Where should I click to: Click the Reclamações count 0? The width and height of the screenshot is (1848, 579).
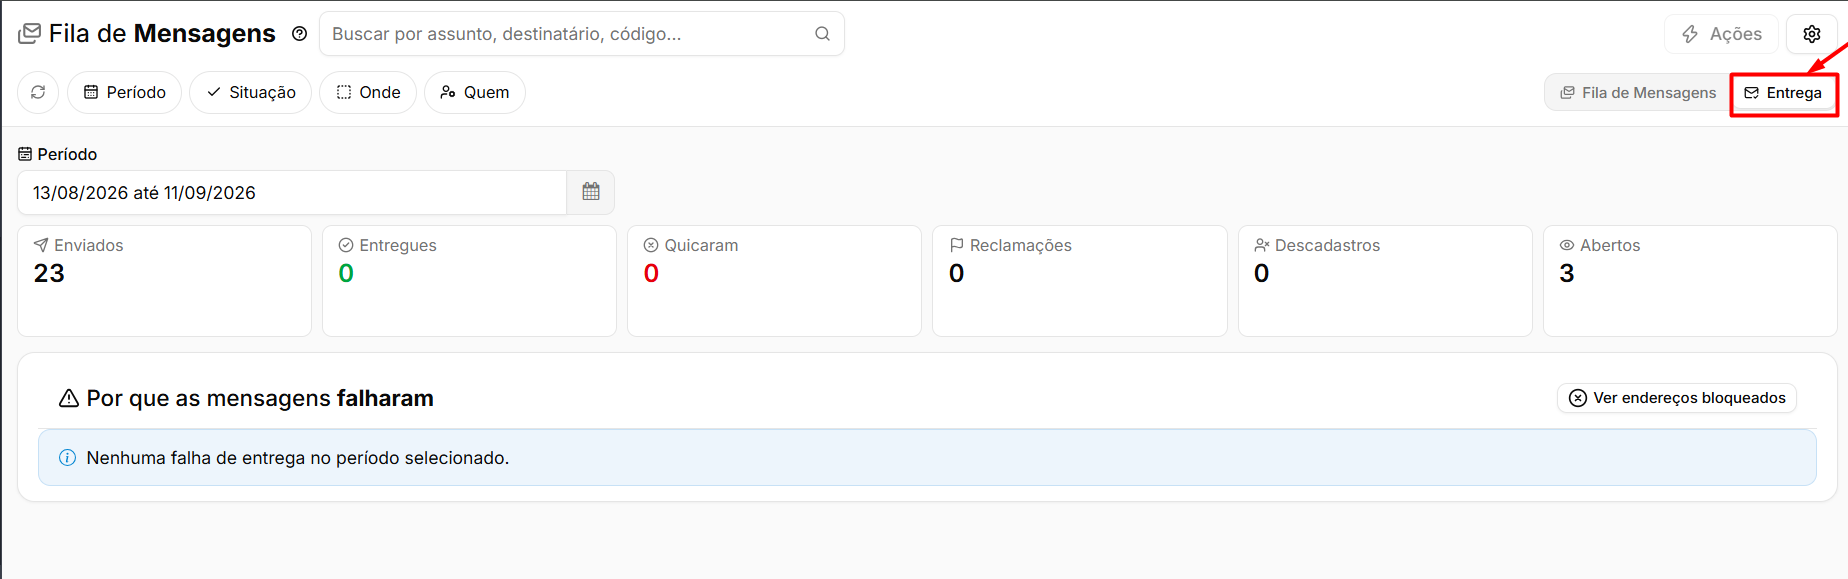point(957,273)
